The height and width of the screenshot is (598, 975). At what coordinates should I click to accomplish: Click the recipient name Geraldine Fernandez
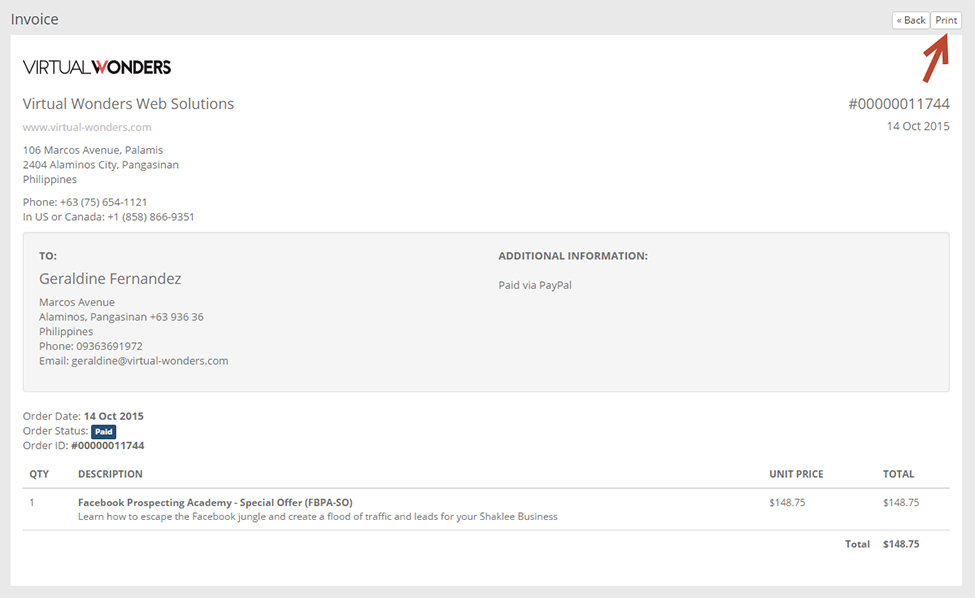pos(110,278)
